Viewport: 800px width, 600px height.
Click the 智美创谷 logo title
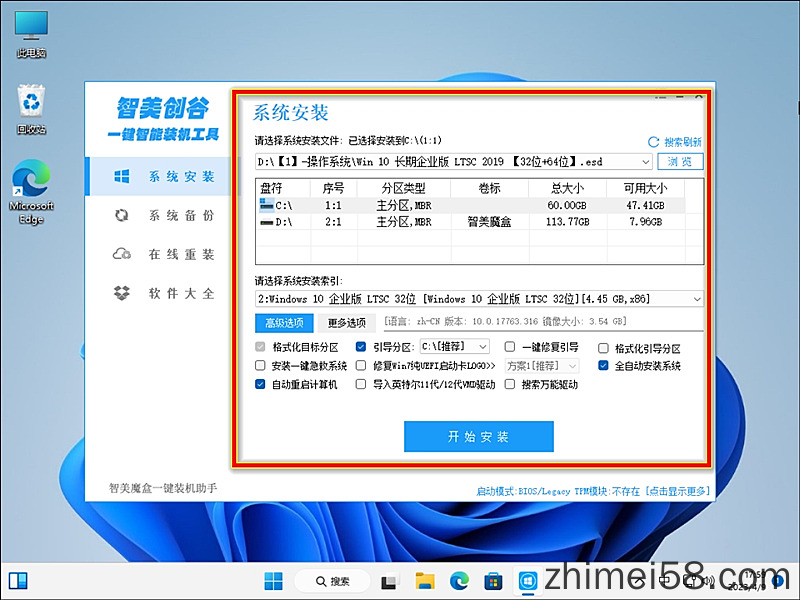(163, 108)
